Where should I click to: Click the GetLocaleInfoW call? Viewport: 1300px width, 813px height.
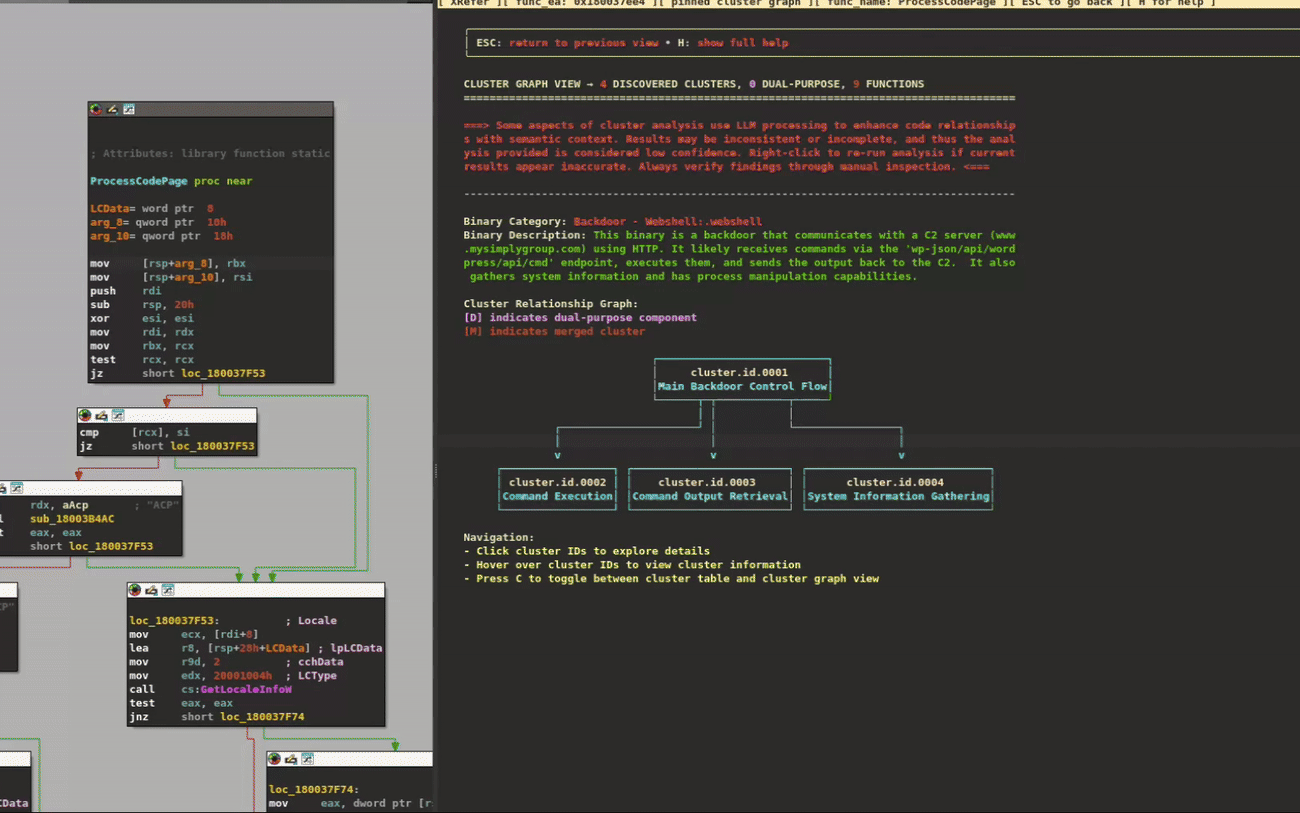pos(246,689)
